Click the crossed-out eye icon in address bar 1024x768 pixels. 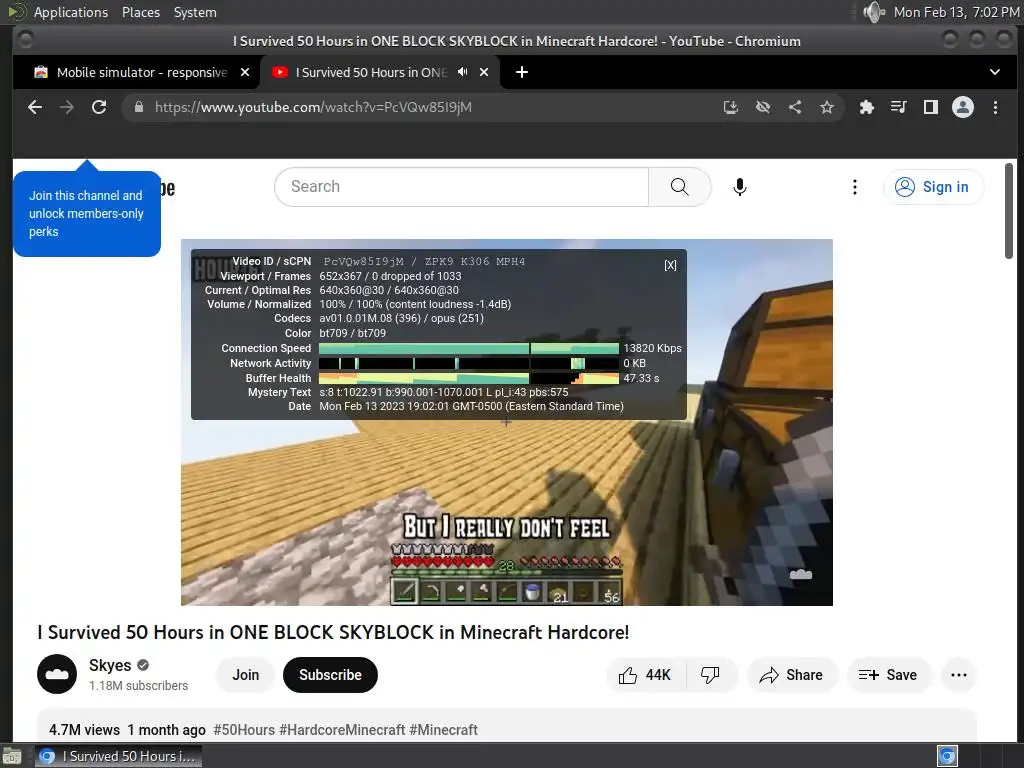(763, 107)
